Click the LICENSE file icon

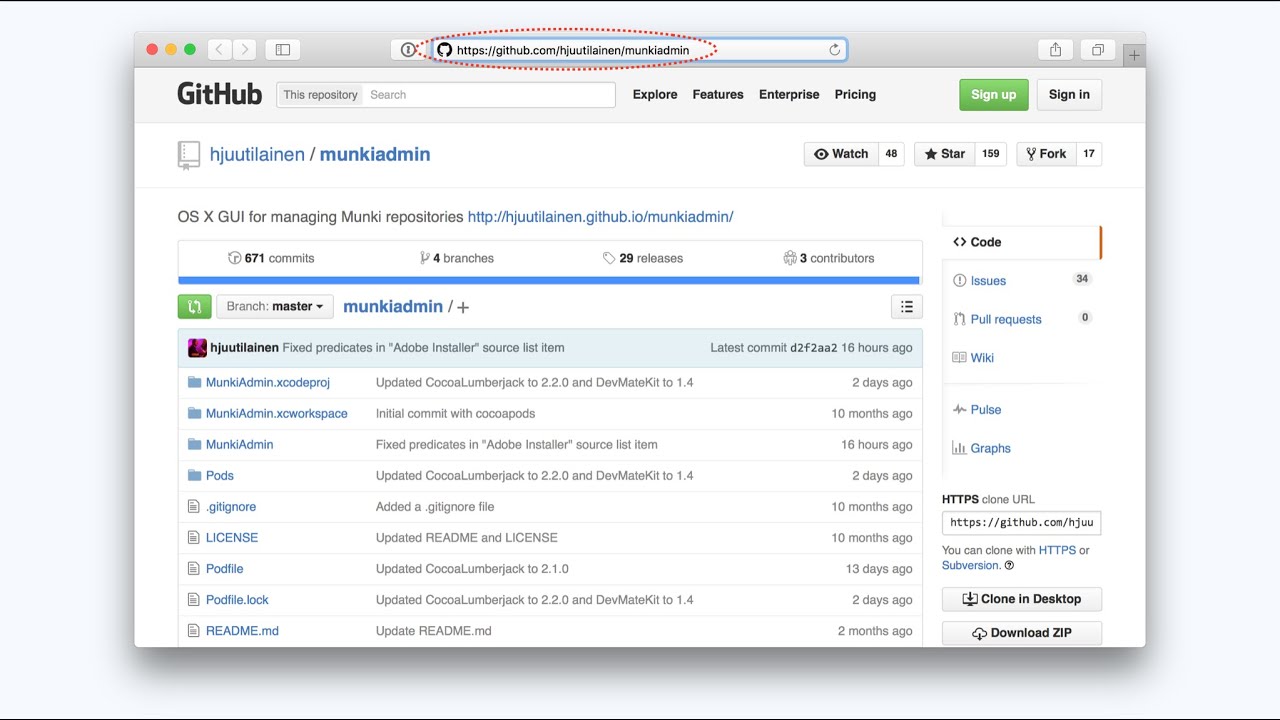194,537
